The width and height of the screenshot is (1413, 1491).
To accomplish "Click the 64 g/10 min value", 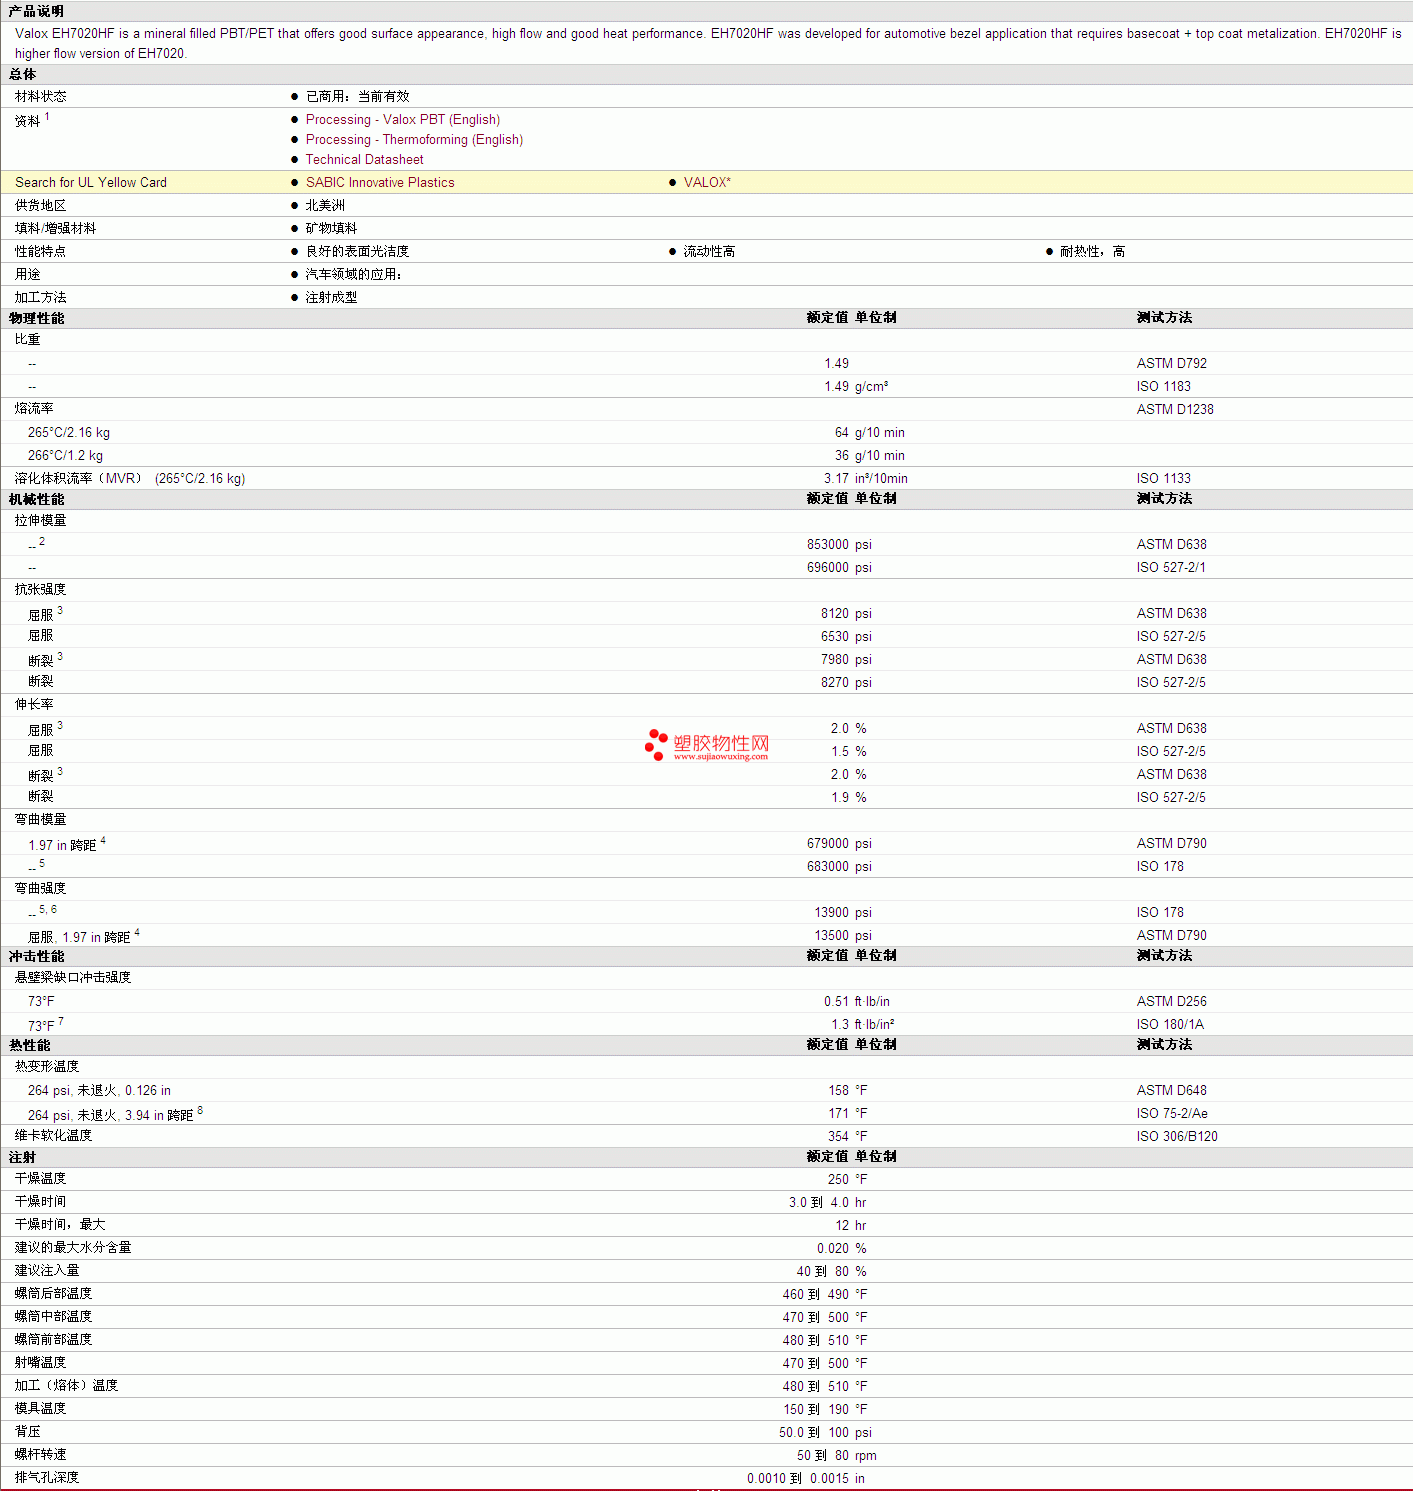I will coord(869,432).
